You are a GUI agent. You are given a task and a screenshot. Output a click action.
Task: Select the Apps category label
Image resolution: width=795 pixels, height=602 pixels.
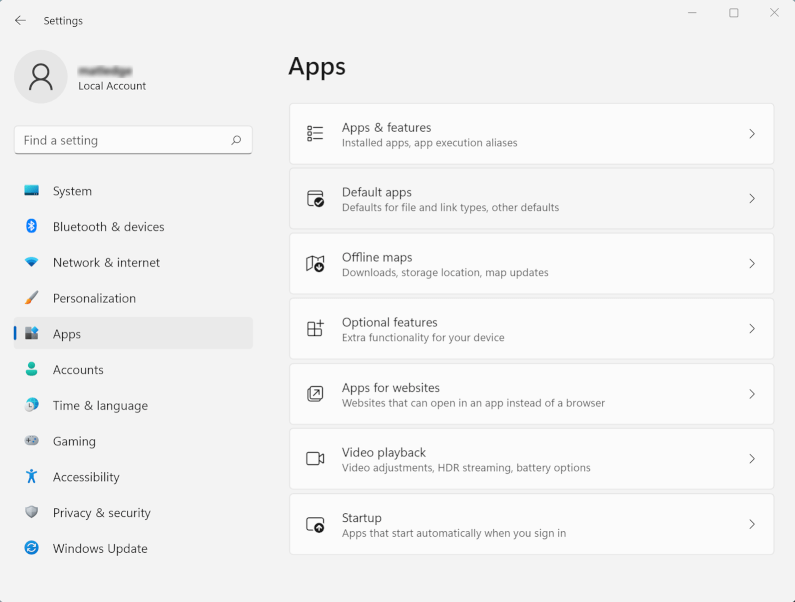(x=67, y=334)
